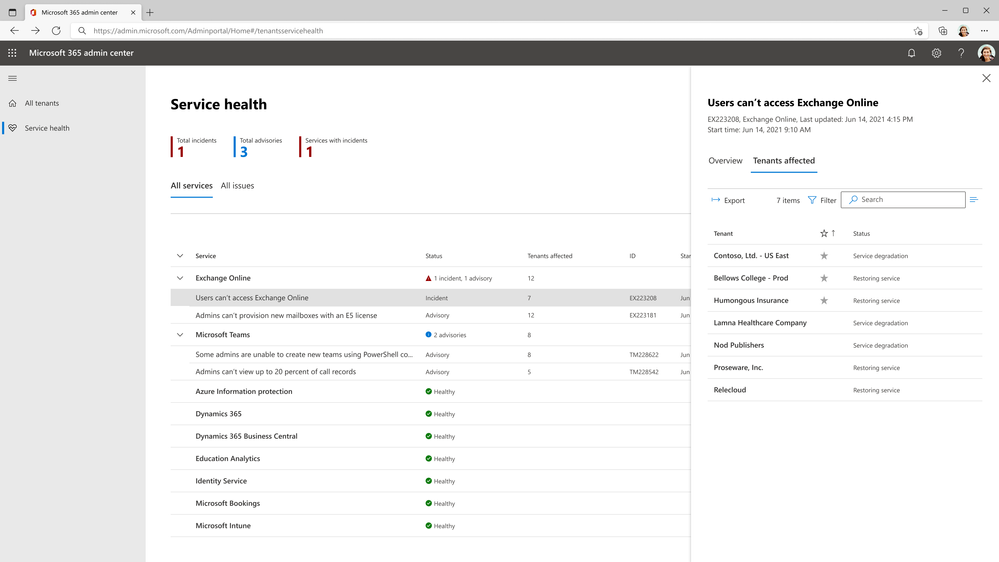Click the Tenant column header

[x=723, y=234]
